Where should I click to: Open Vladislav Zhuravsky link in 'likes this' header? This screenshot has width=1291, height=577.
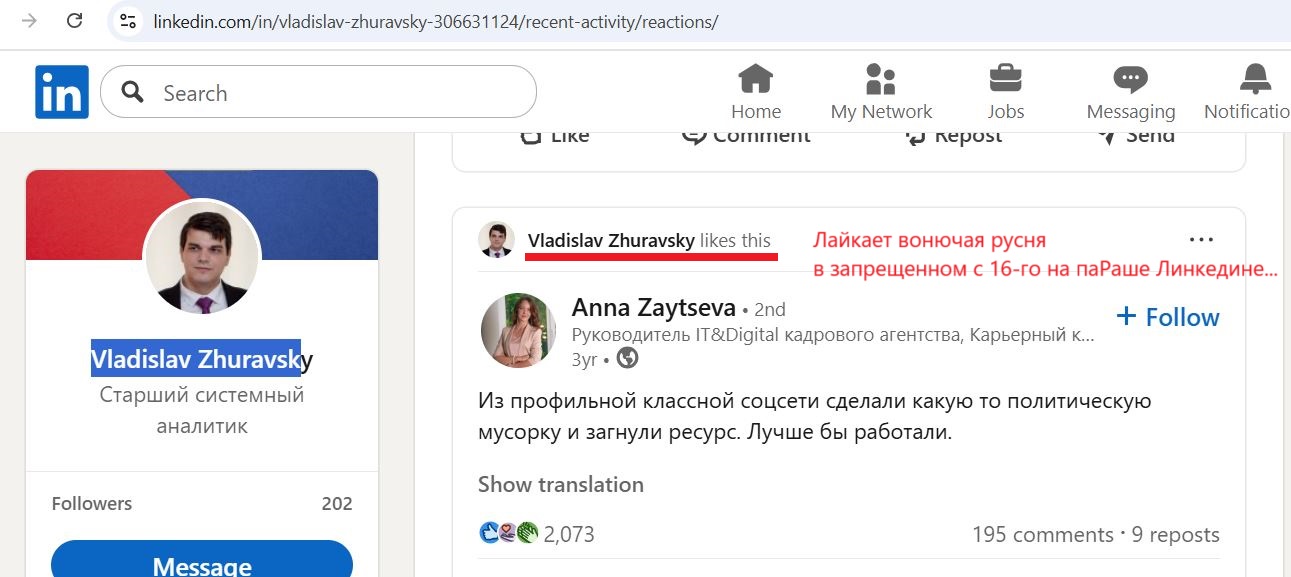[x=611, y=240]
